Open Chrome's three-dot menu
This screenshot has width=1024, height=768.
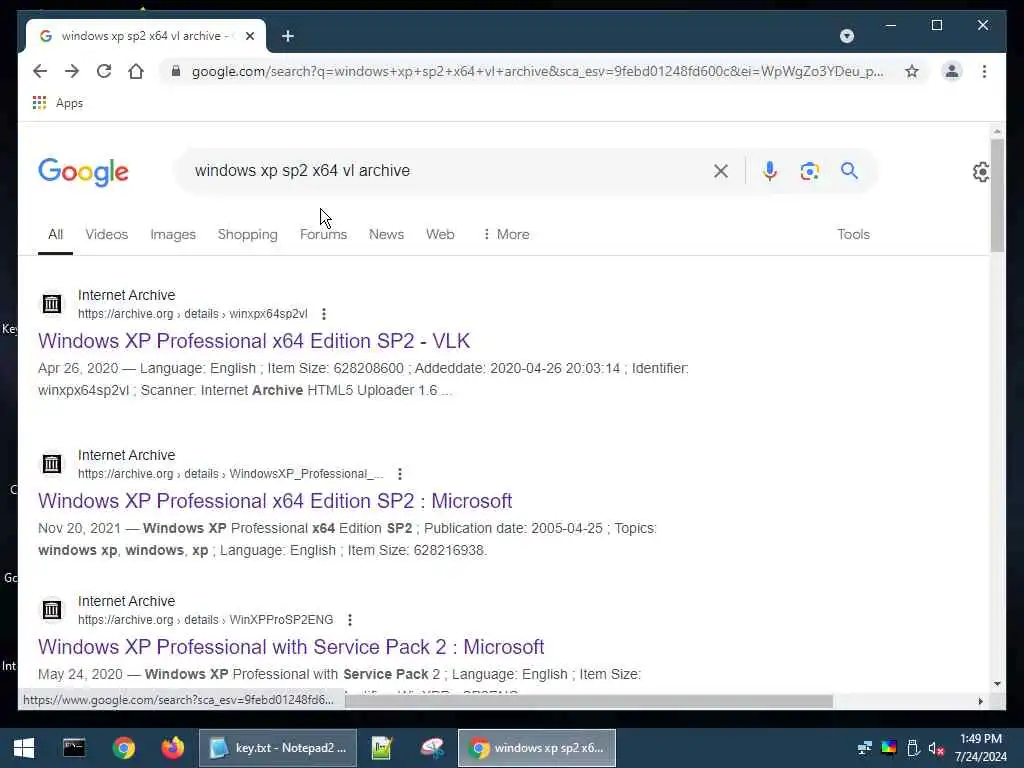click(x=984, y=71)
